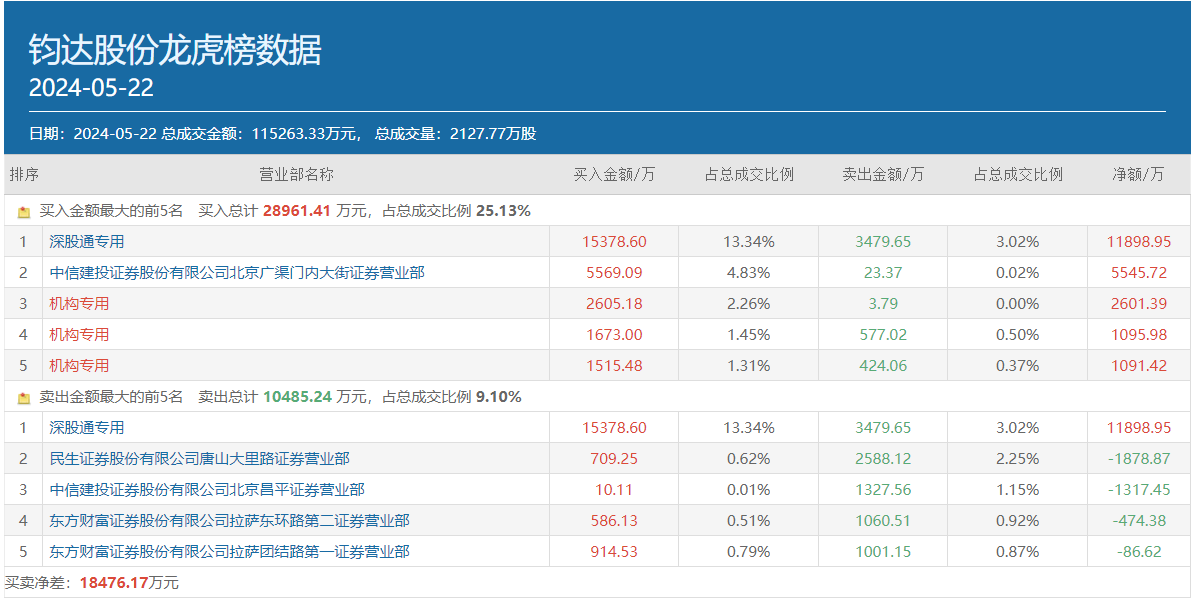
Task: Select 东方财富证券拉萨团结路第一证券营业部 link
Action: click(229, 551)
